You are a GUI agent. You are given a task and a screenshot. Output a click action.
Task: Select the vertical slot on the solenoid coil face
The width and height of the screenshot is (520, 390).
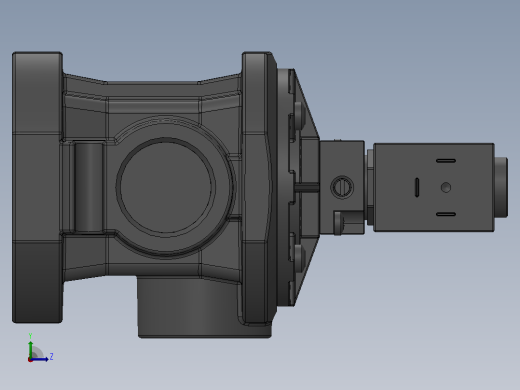[417, 187]
